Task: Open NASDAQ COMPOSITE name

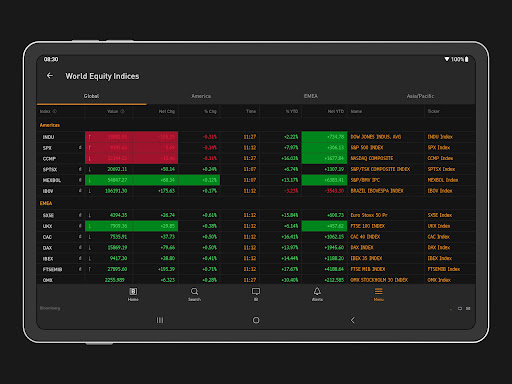Action: (x=372, y=158)
